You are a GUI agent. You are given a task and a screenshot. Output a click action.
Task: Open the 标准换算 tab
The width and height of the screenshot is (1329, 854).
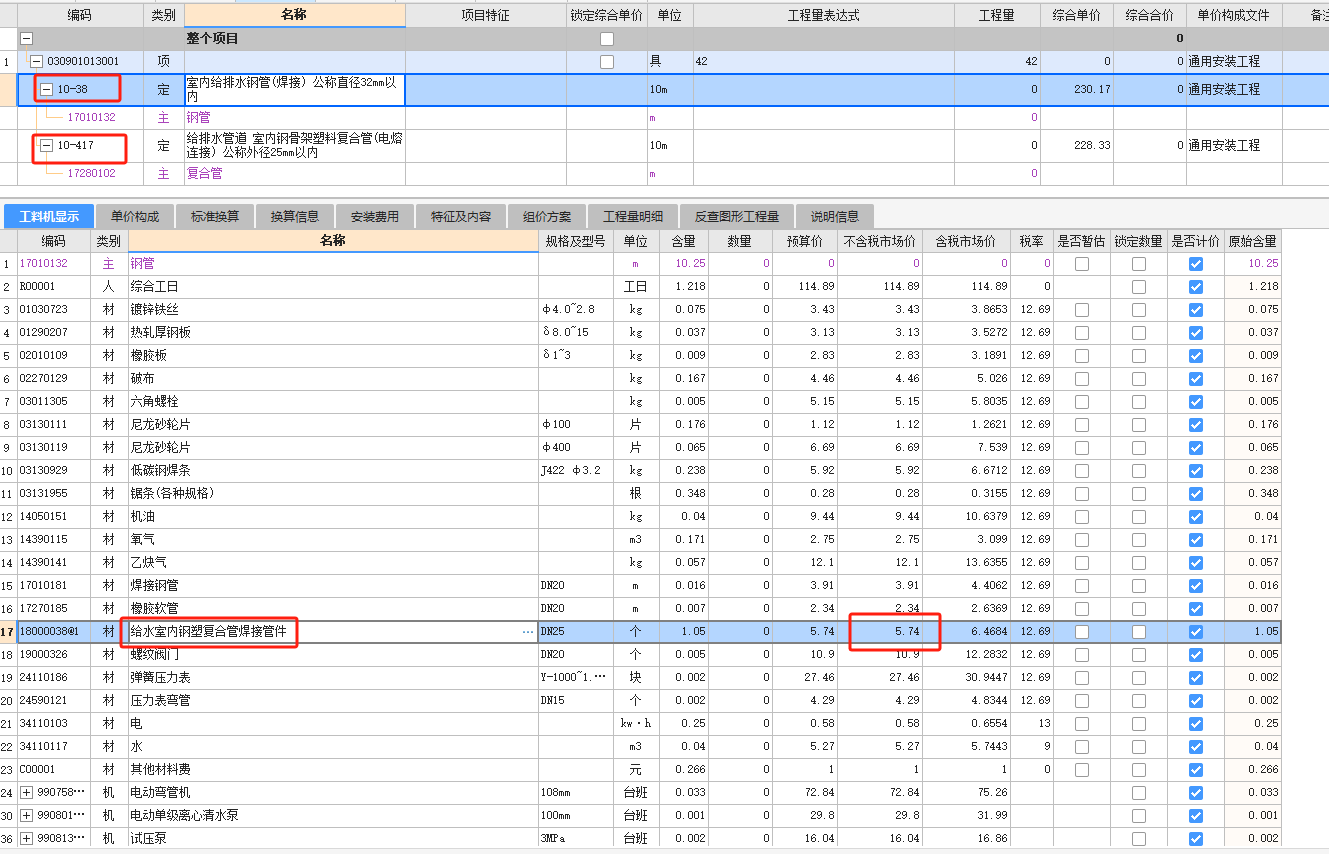pyautogui.click(x=215, y=216)
